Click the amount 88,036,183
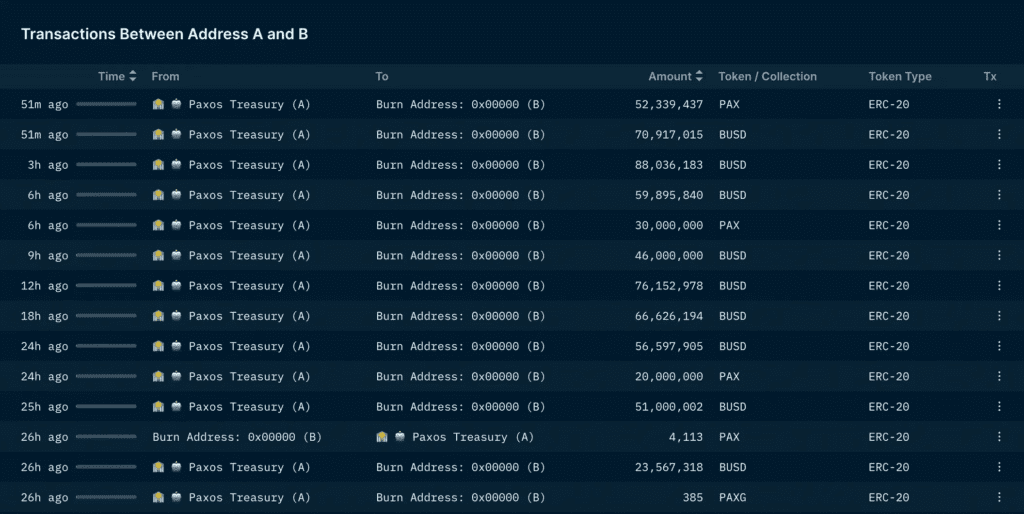The image size is (1024, 514). 669,165
